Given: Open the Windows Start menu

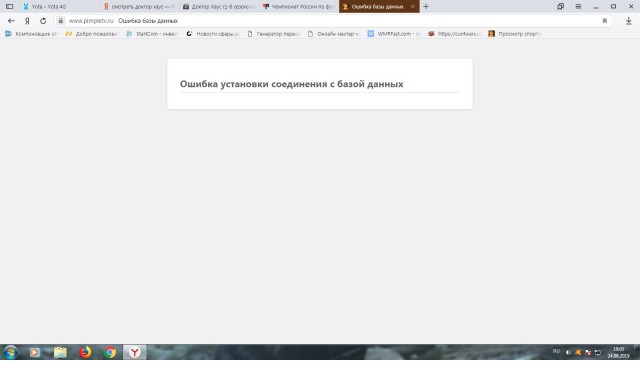Looking at the screenshot, I should (10, 352).
